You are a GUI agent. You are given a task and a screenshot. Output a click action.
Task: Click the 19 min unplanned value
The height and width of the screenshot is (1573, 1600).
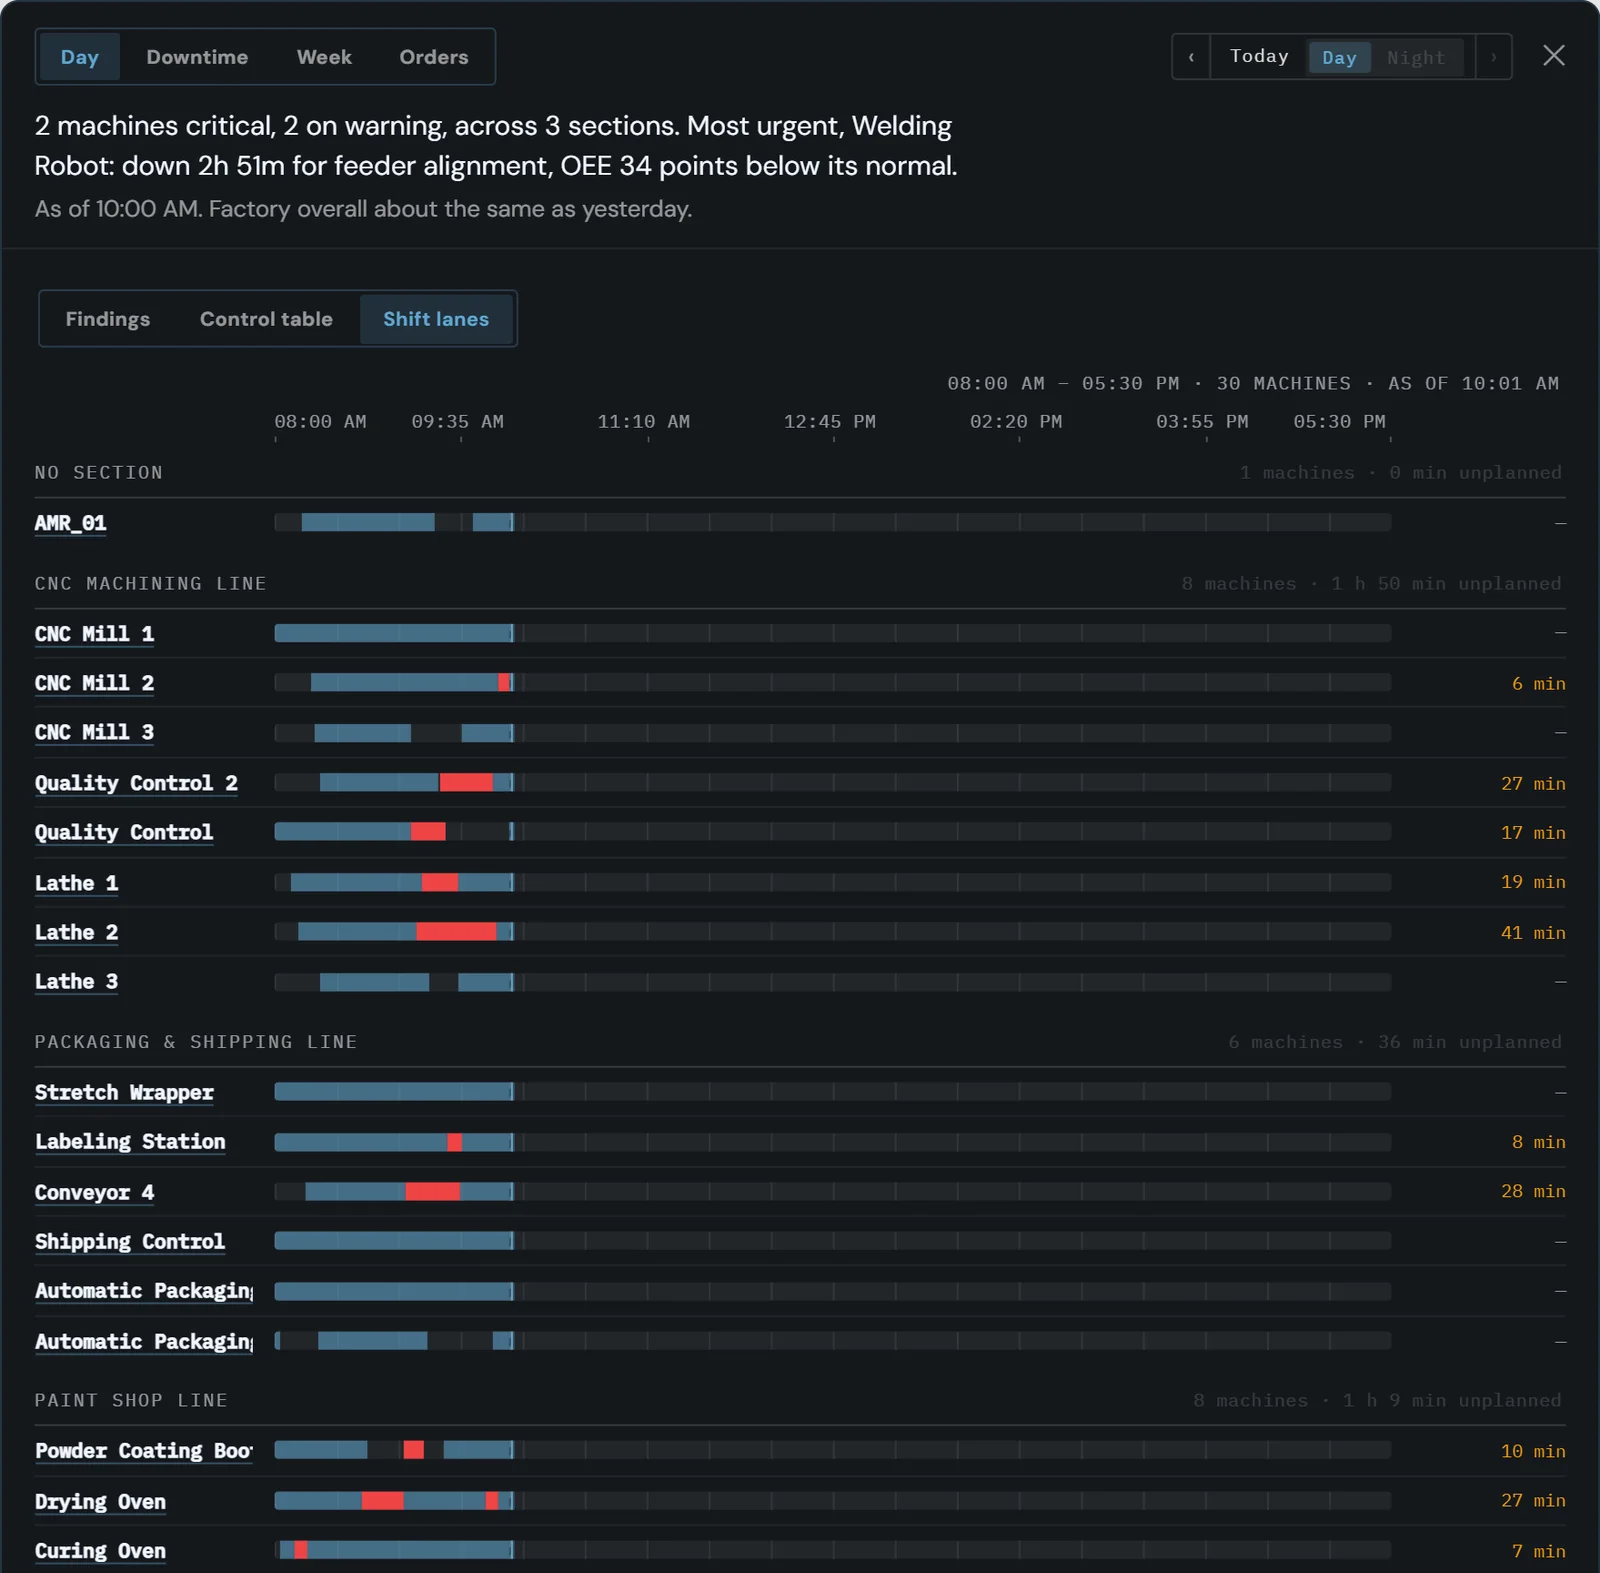1533,882
